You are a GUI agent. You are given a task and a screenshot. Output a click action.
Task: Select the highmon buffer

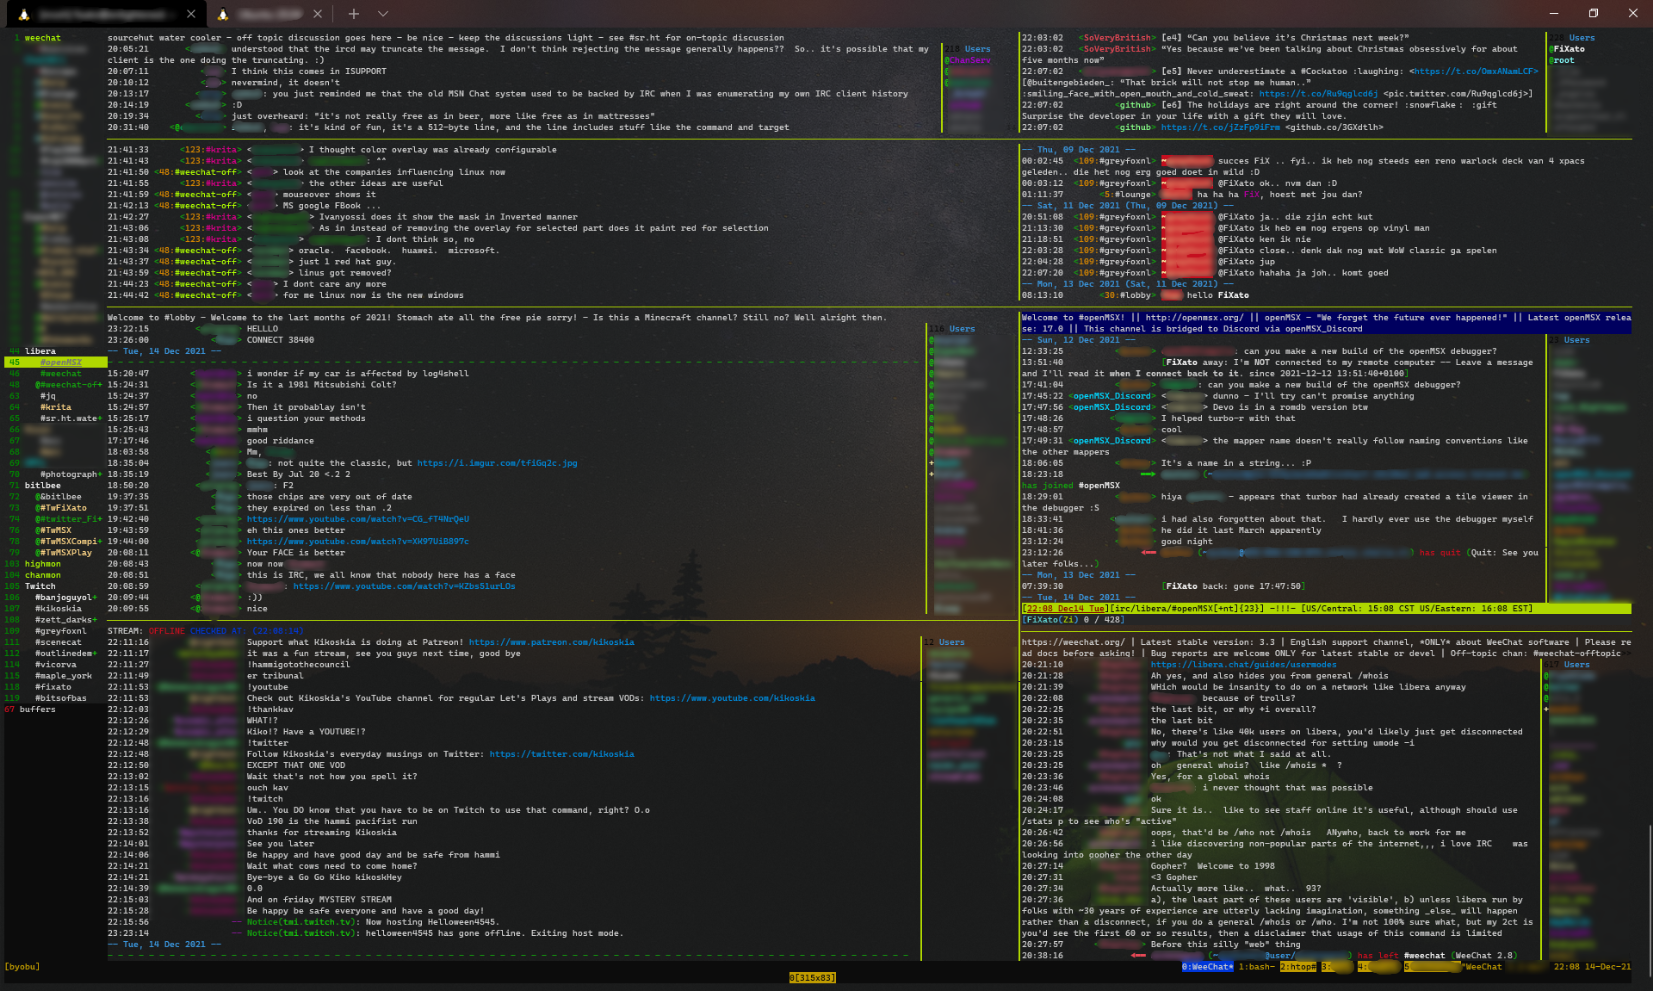43,563
